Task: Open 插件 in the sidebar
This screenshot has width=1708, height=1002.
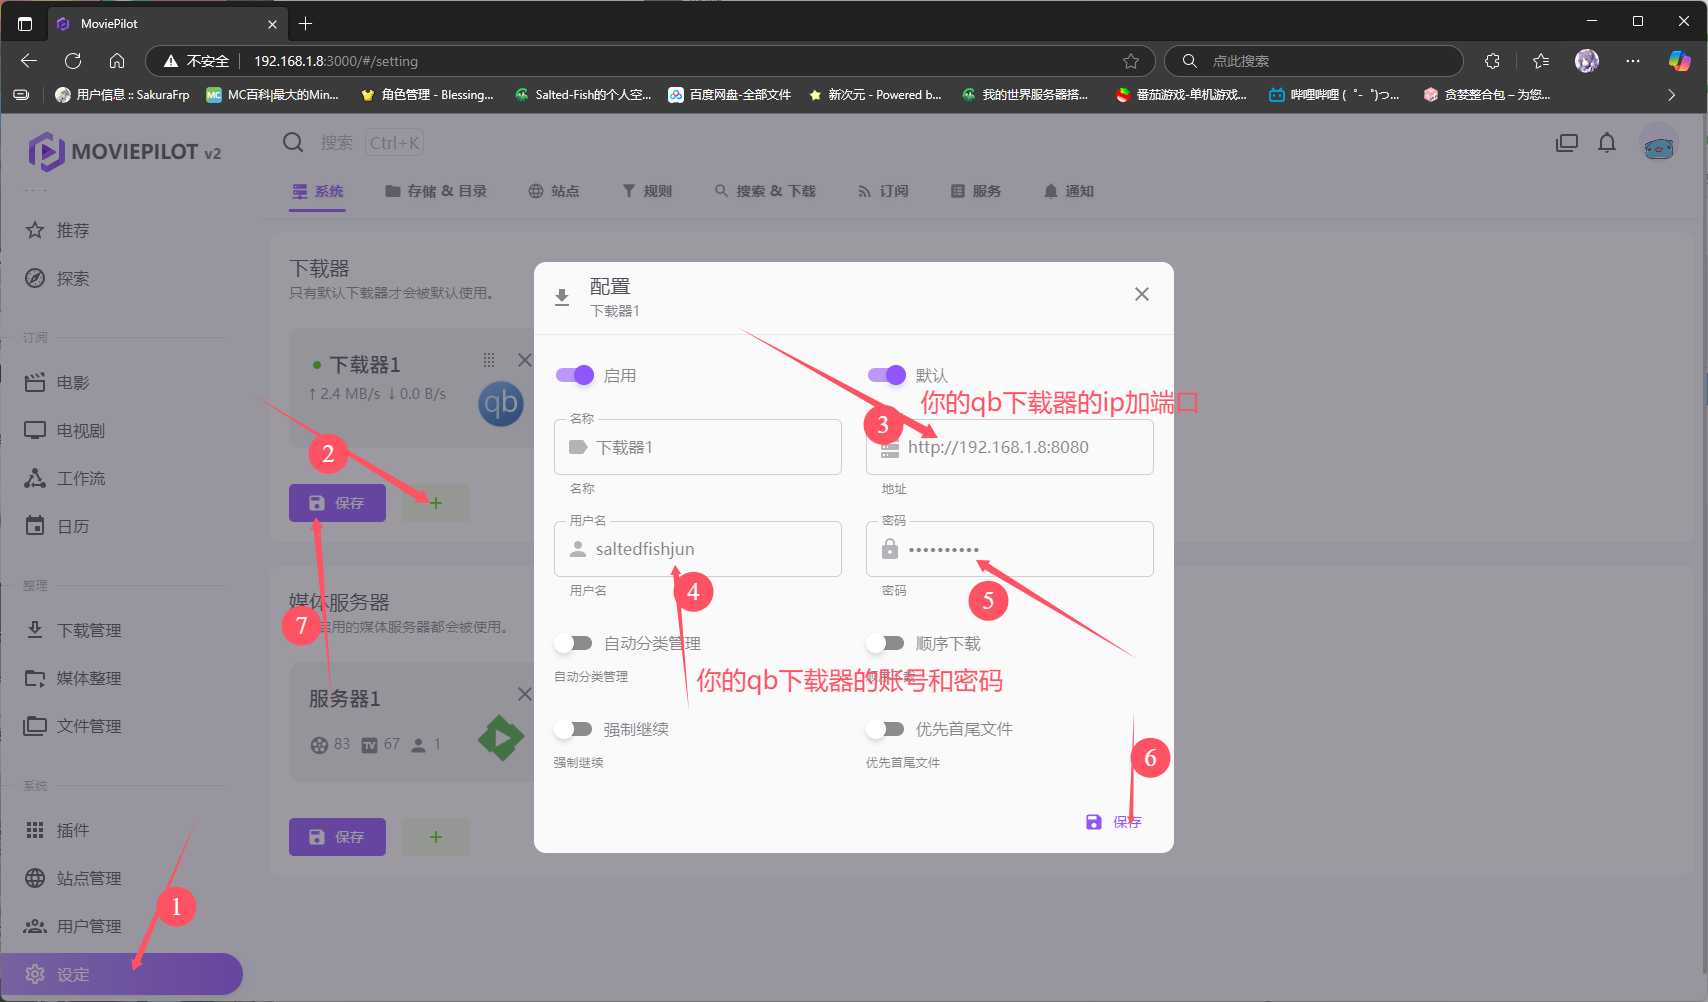Action: 73,830
